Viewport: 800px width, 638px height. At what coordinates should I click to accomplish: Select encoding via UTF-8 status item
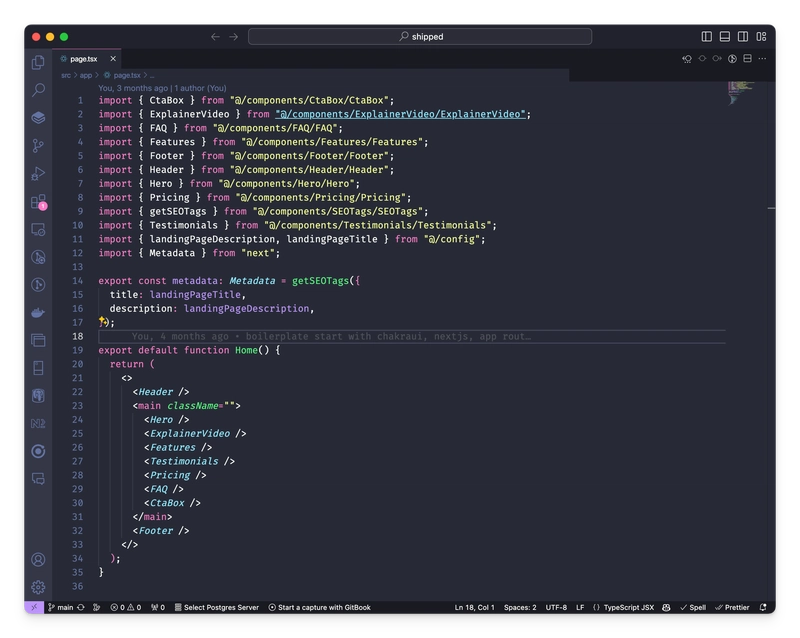[556, 607]
